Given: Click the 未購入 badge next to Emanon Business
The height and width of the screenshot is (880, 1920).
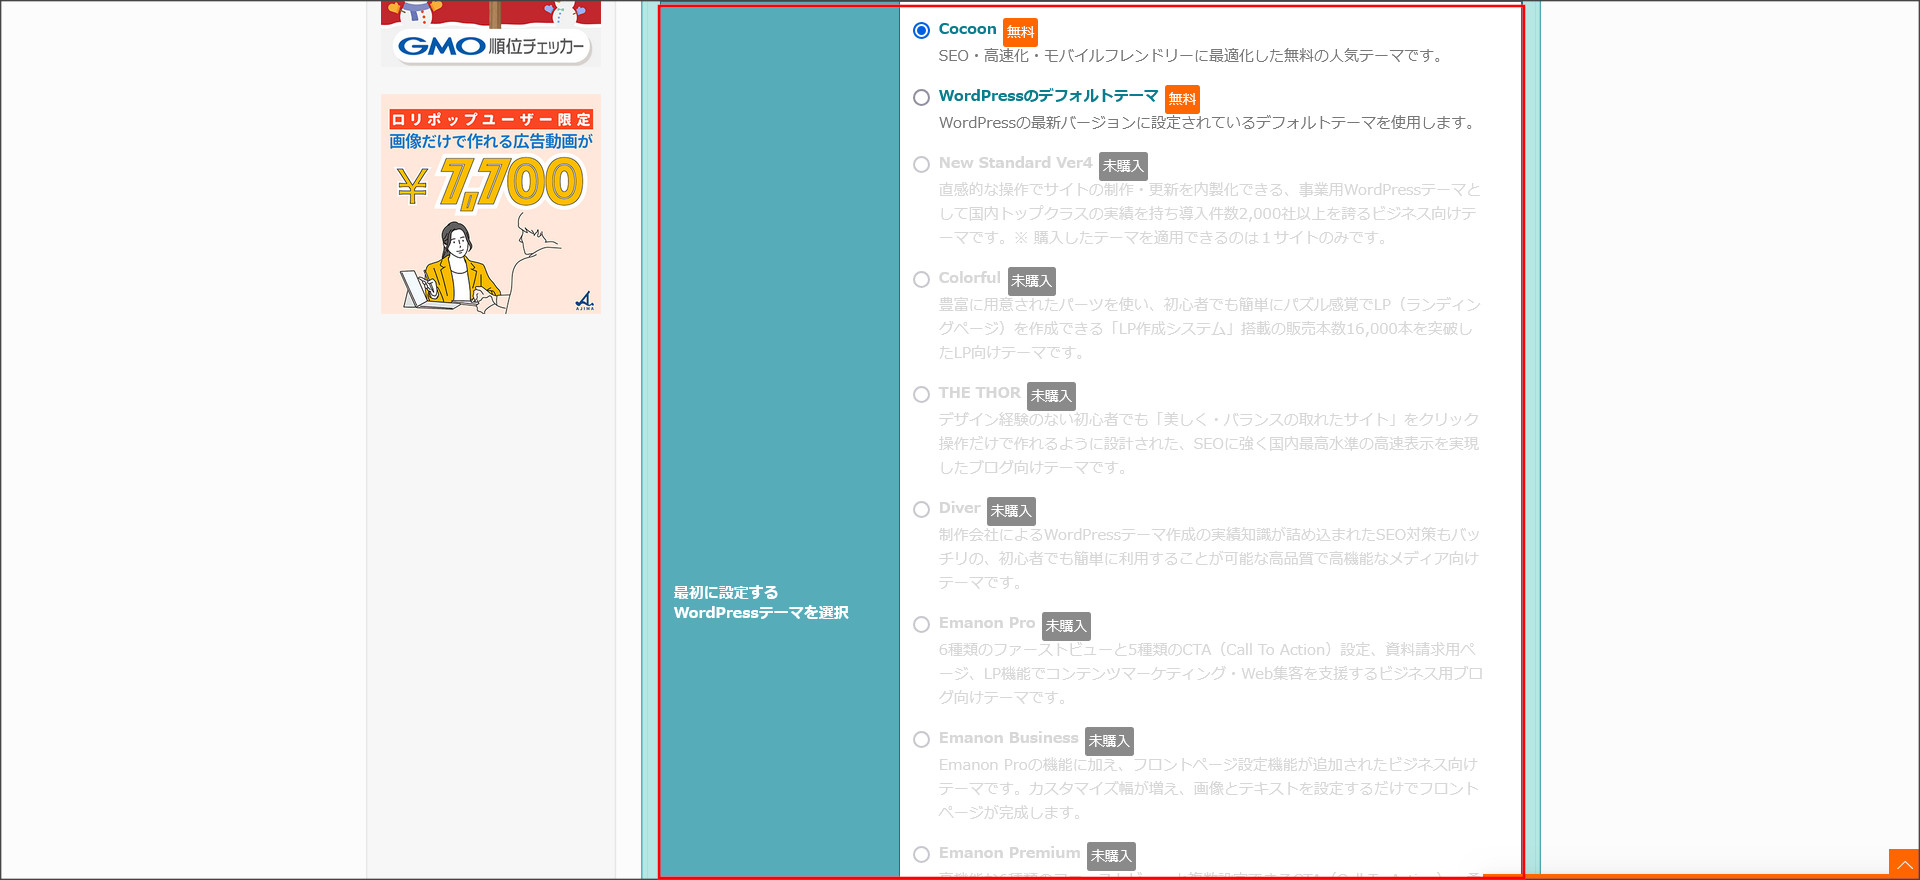Looking at the screenshot, I should click(1109, 741).
